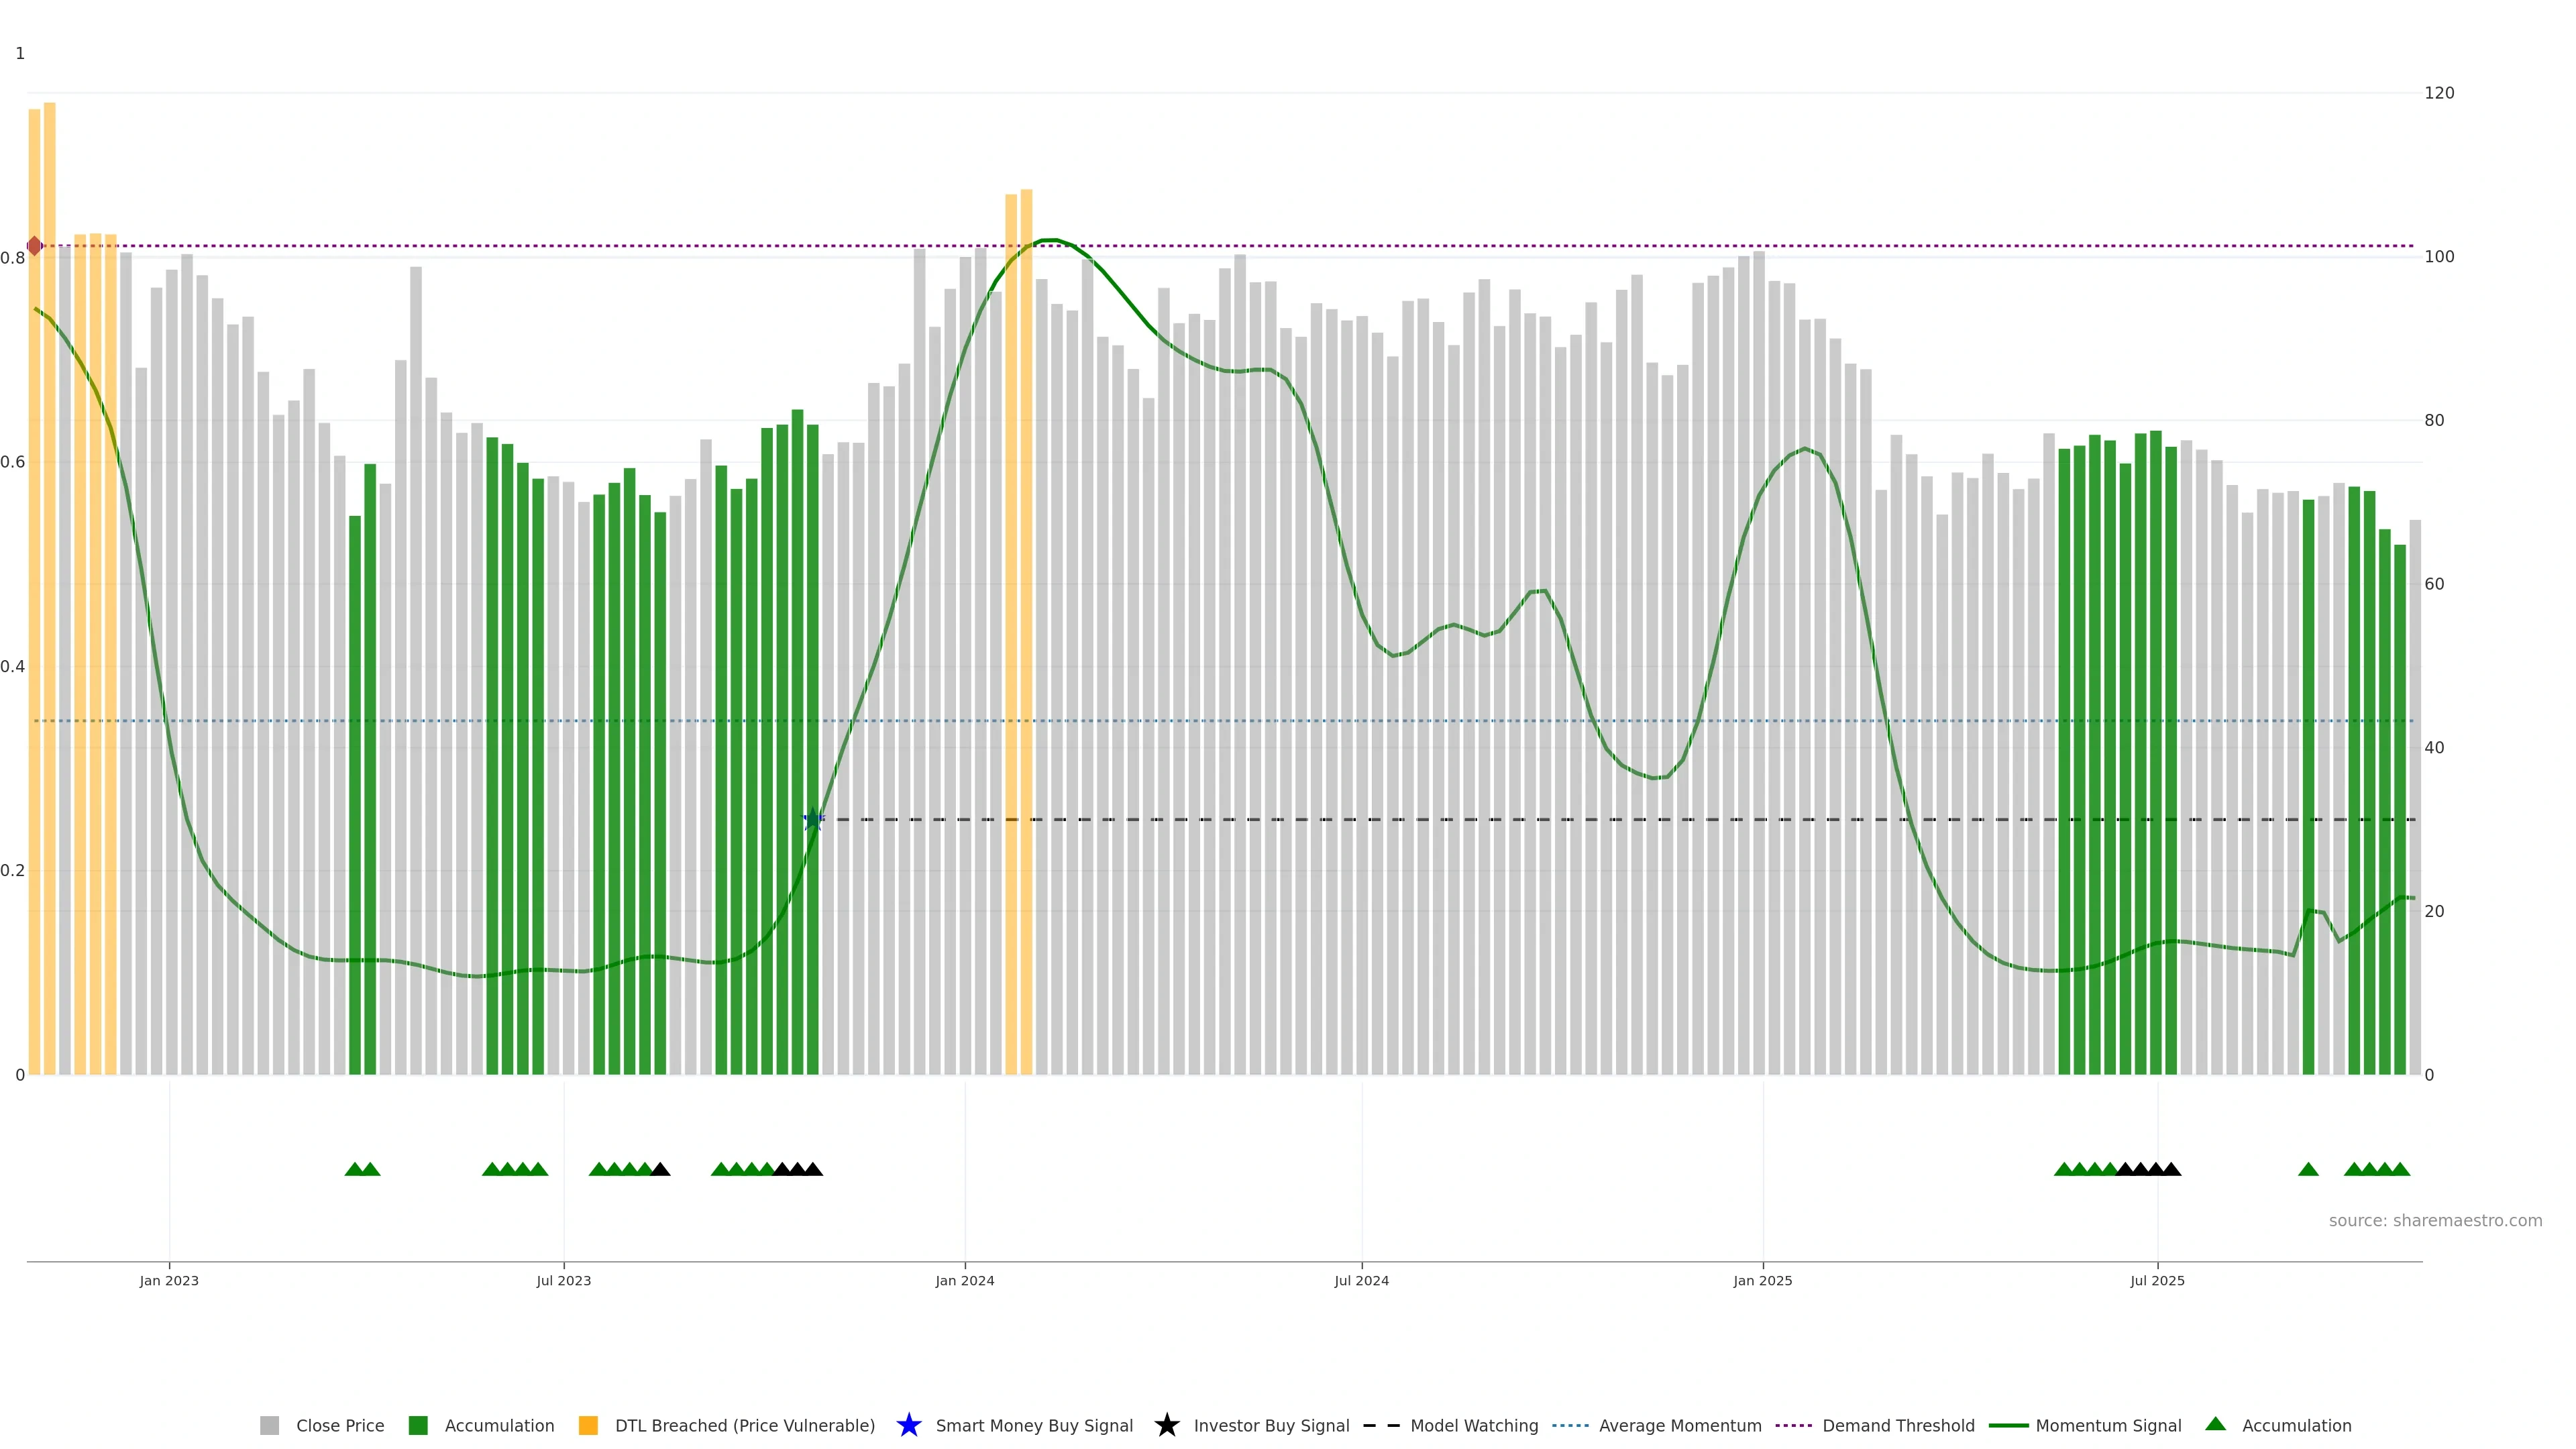2576x1449 pixels.
Task: Click the Jan 2024 x-axis label
Action: [x=964, y=1280]
